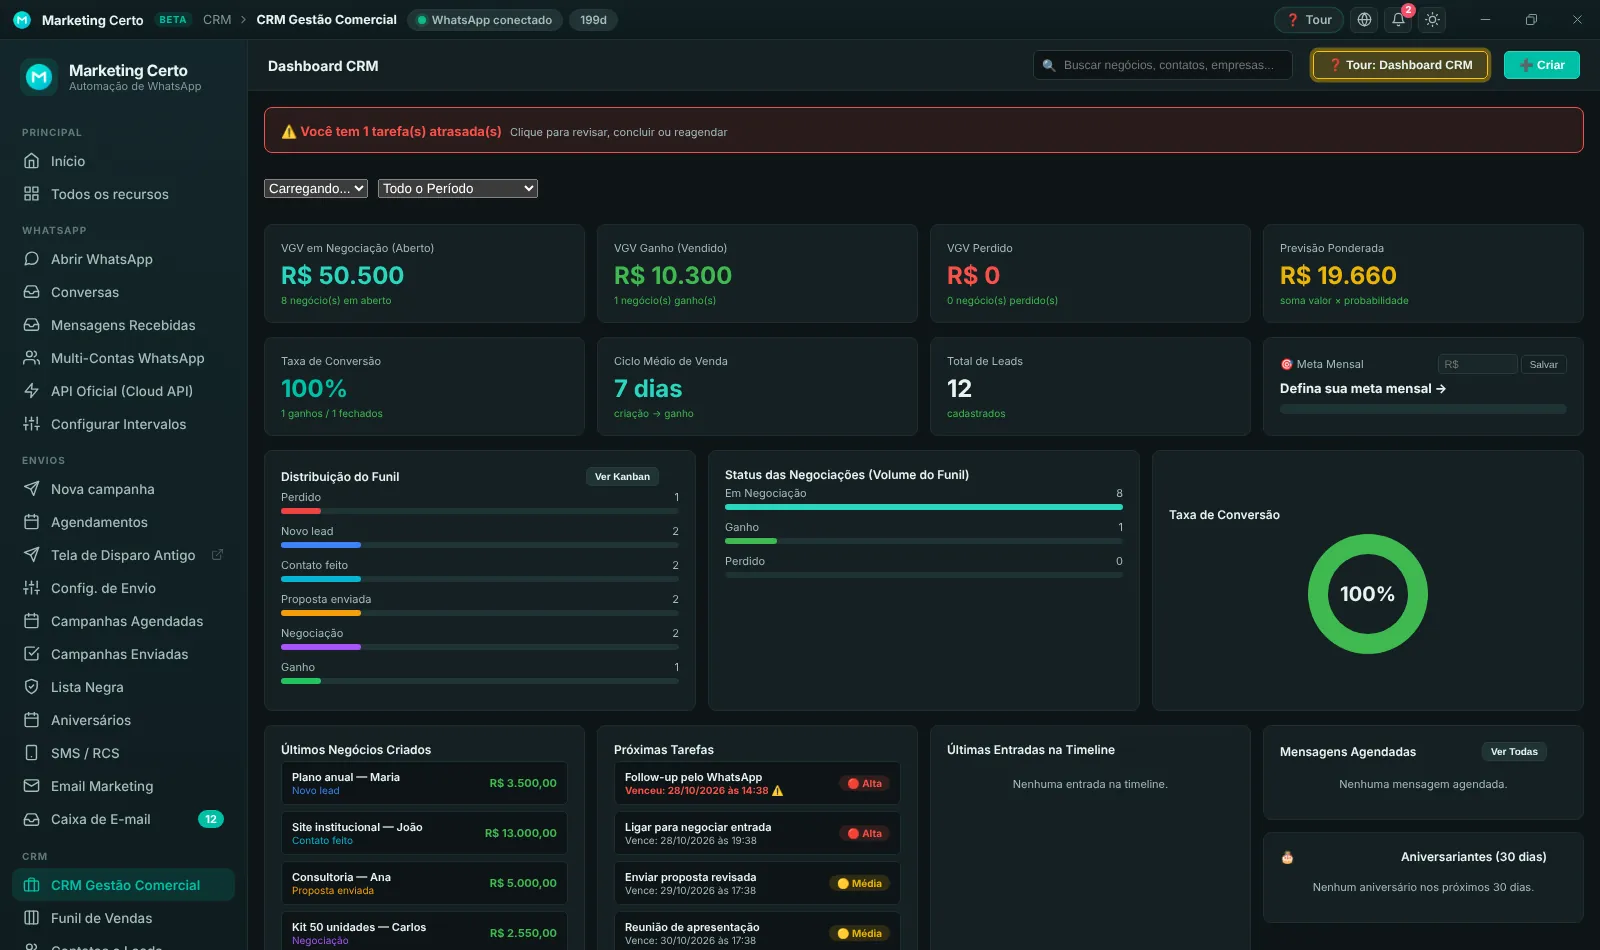Select CRM Gestão Comercial sidebar item
The width and height of the screenshot is (1600, 950).
pyautogui.click(x=123, y=885)
